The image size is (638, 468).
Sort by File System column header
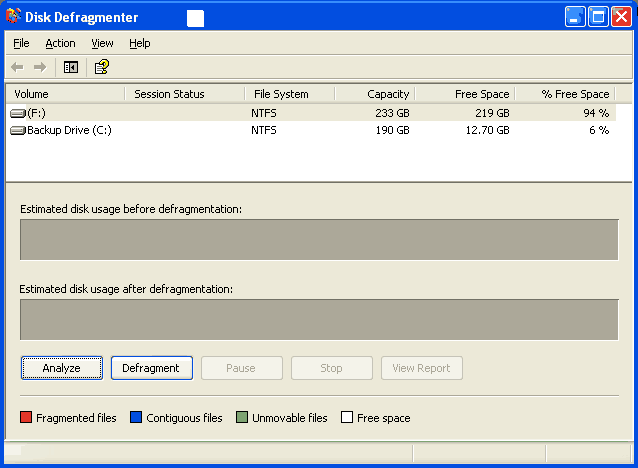point(290,94)
